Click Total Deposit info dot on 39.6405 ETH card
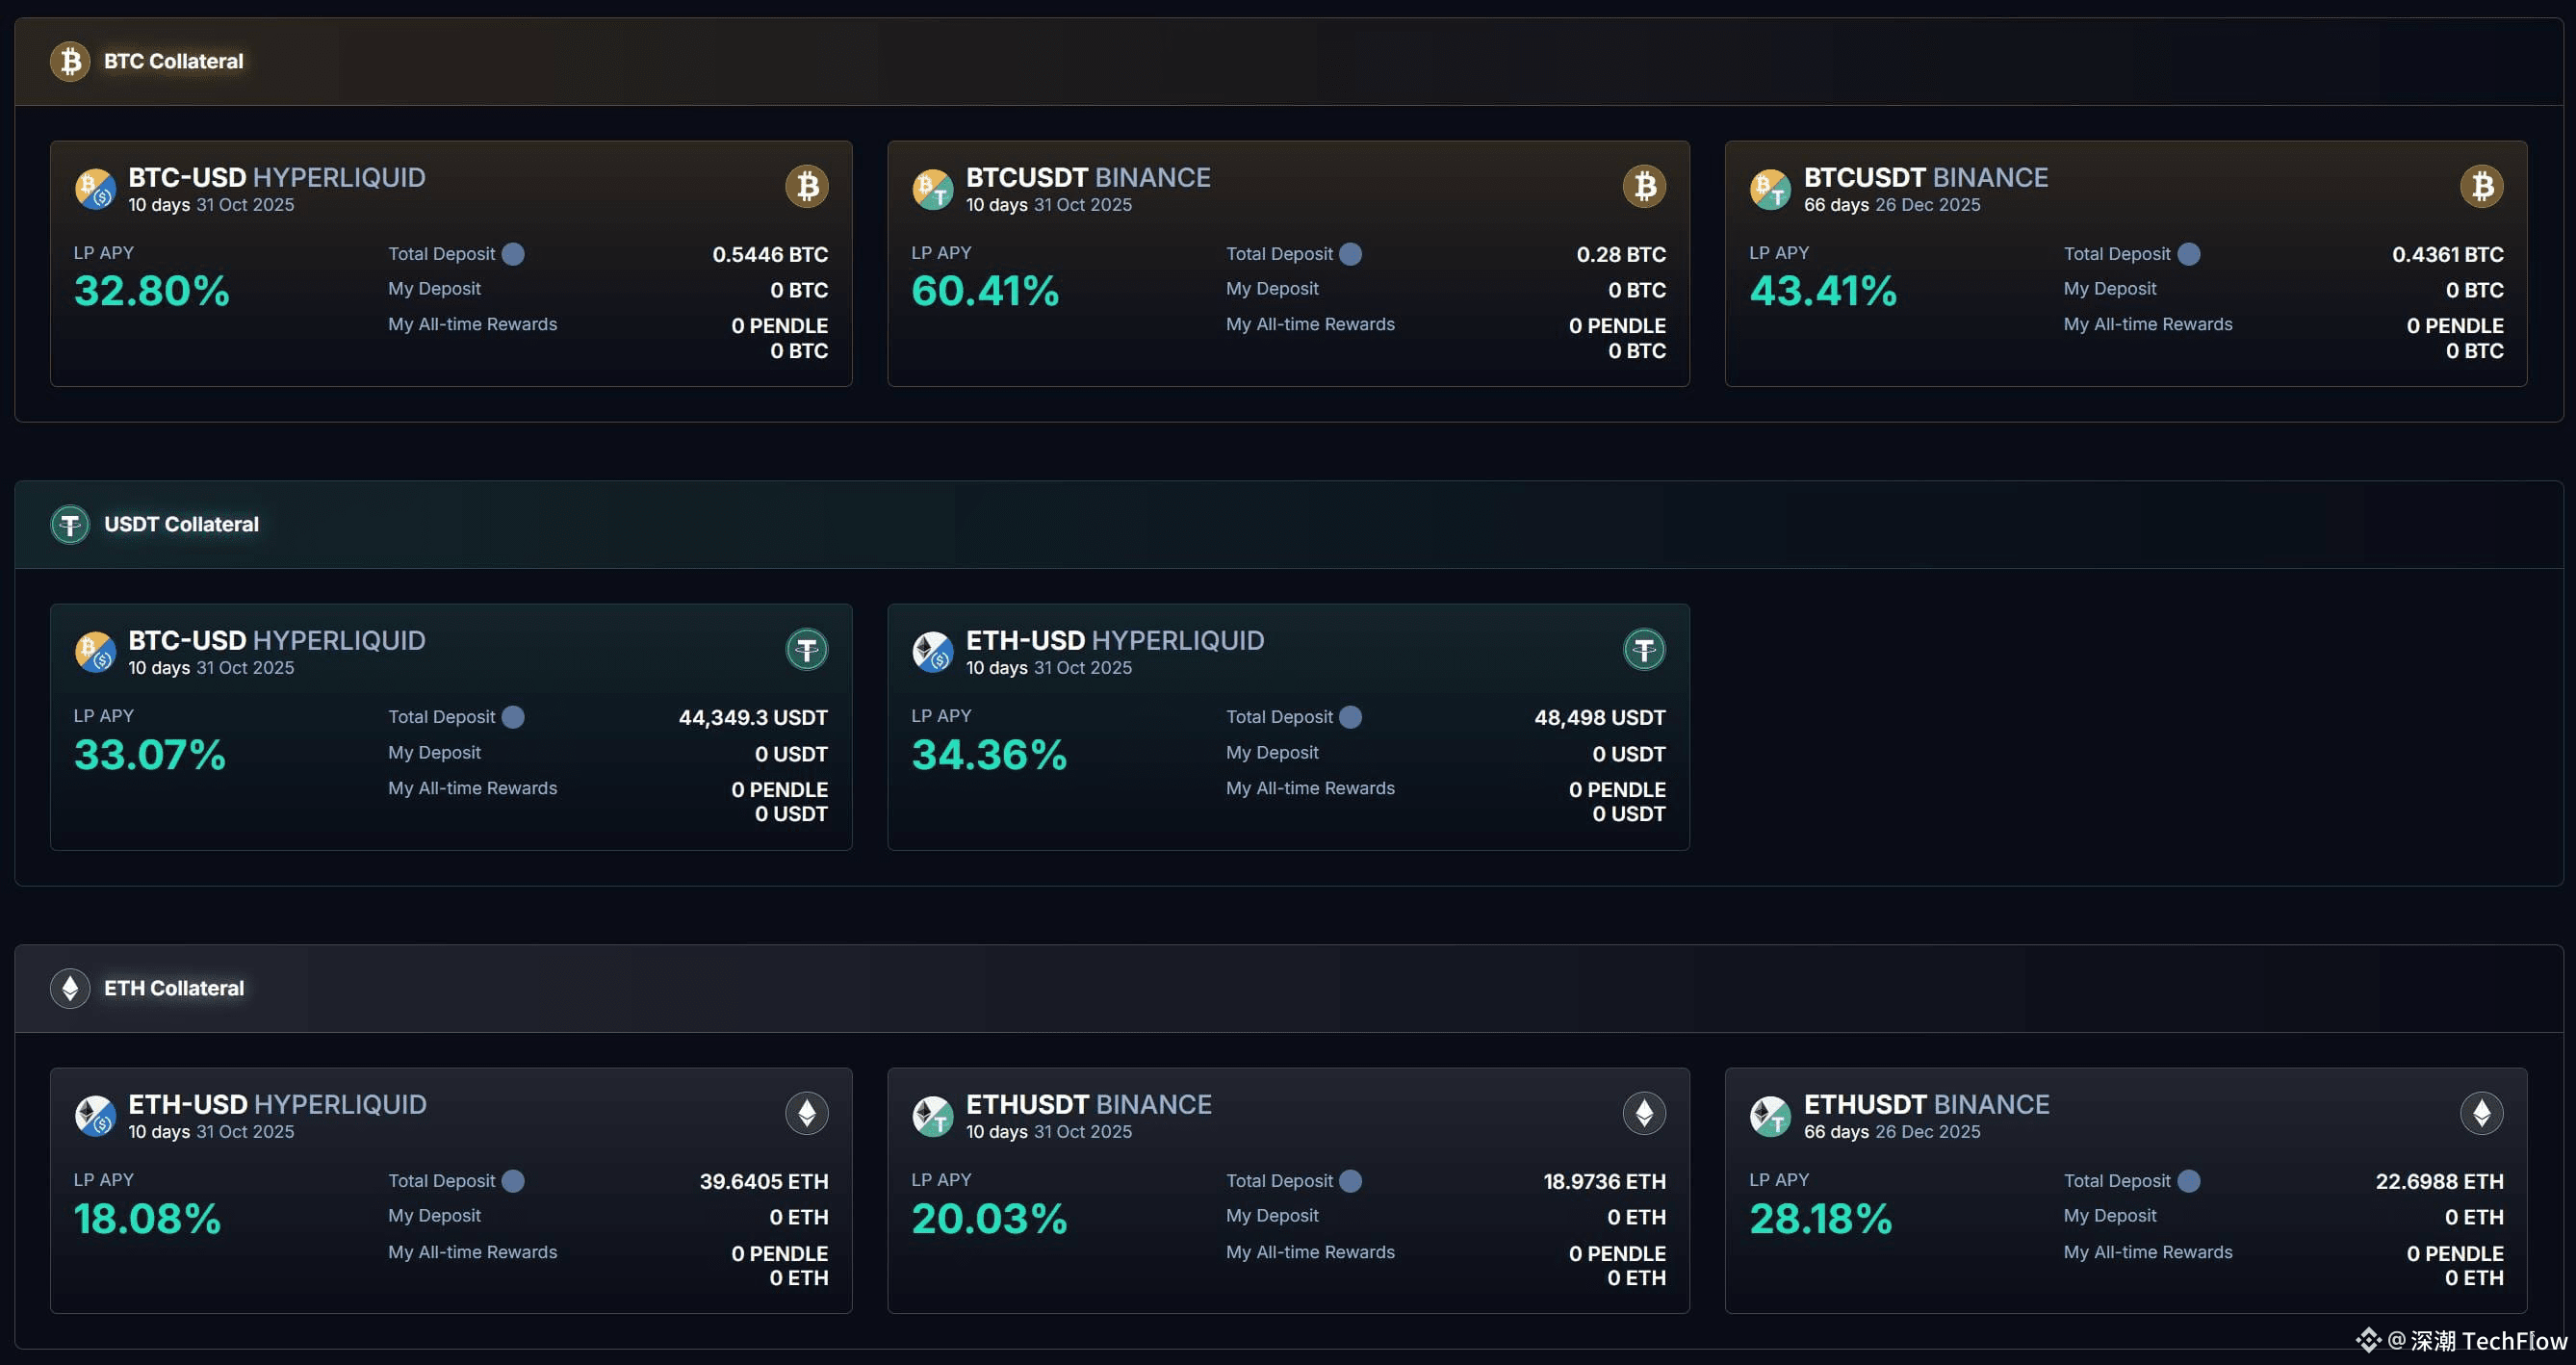The height and width of the screenshot is (1365, 2576). click(513, 1181)
